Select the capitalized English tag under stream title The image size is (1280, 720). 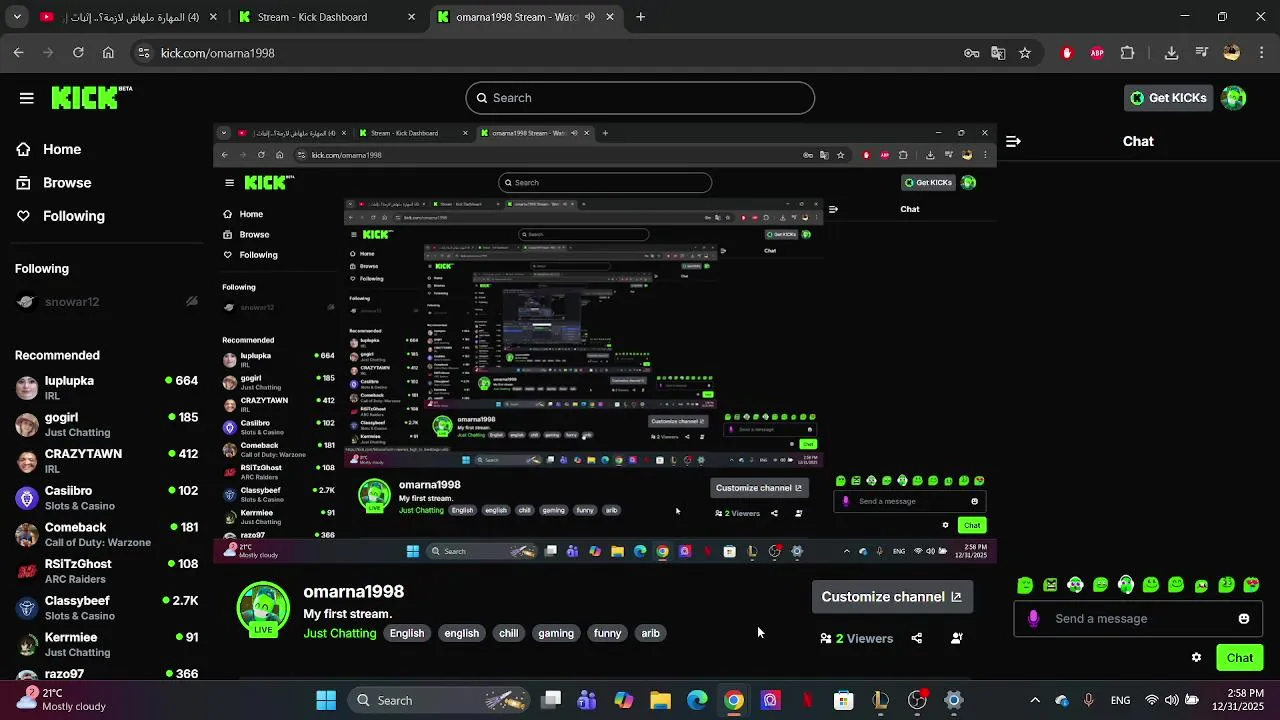click(407, 633)
